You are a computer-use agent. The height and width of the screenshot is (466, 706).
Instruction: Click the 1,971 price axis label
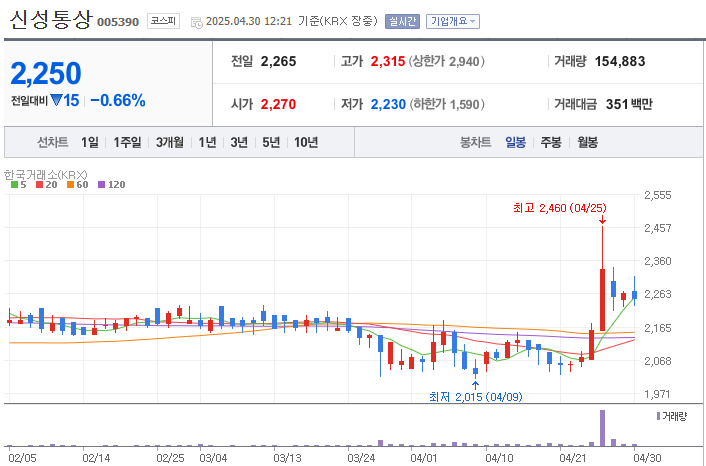coord(657,394)
